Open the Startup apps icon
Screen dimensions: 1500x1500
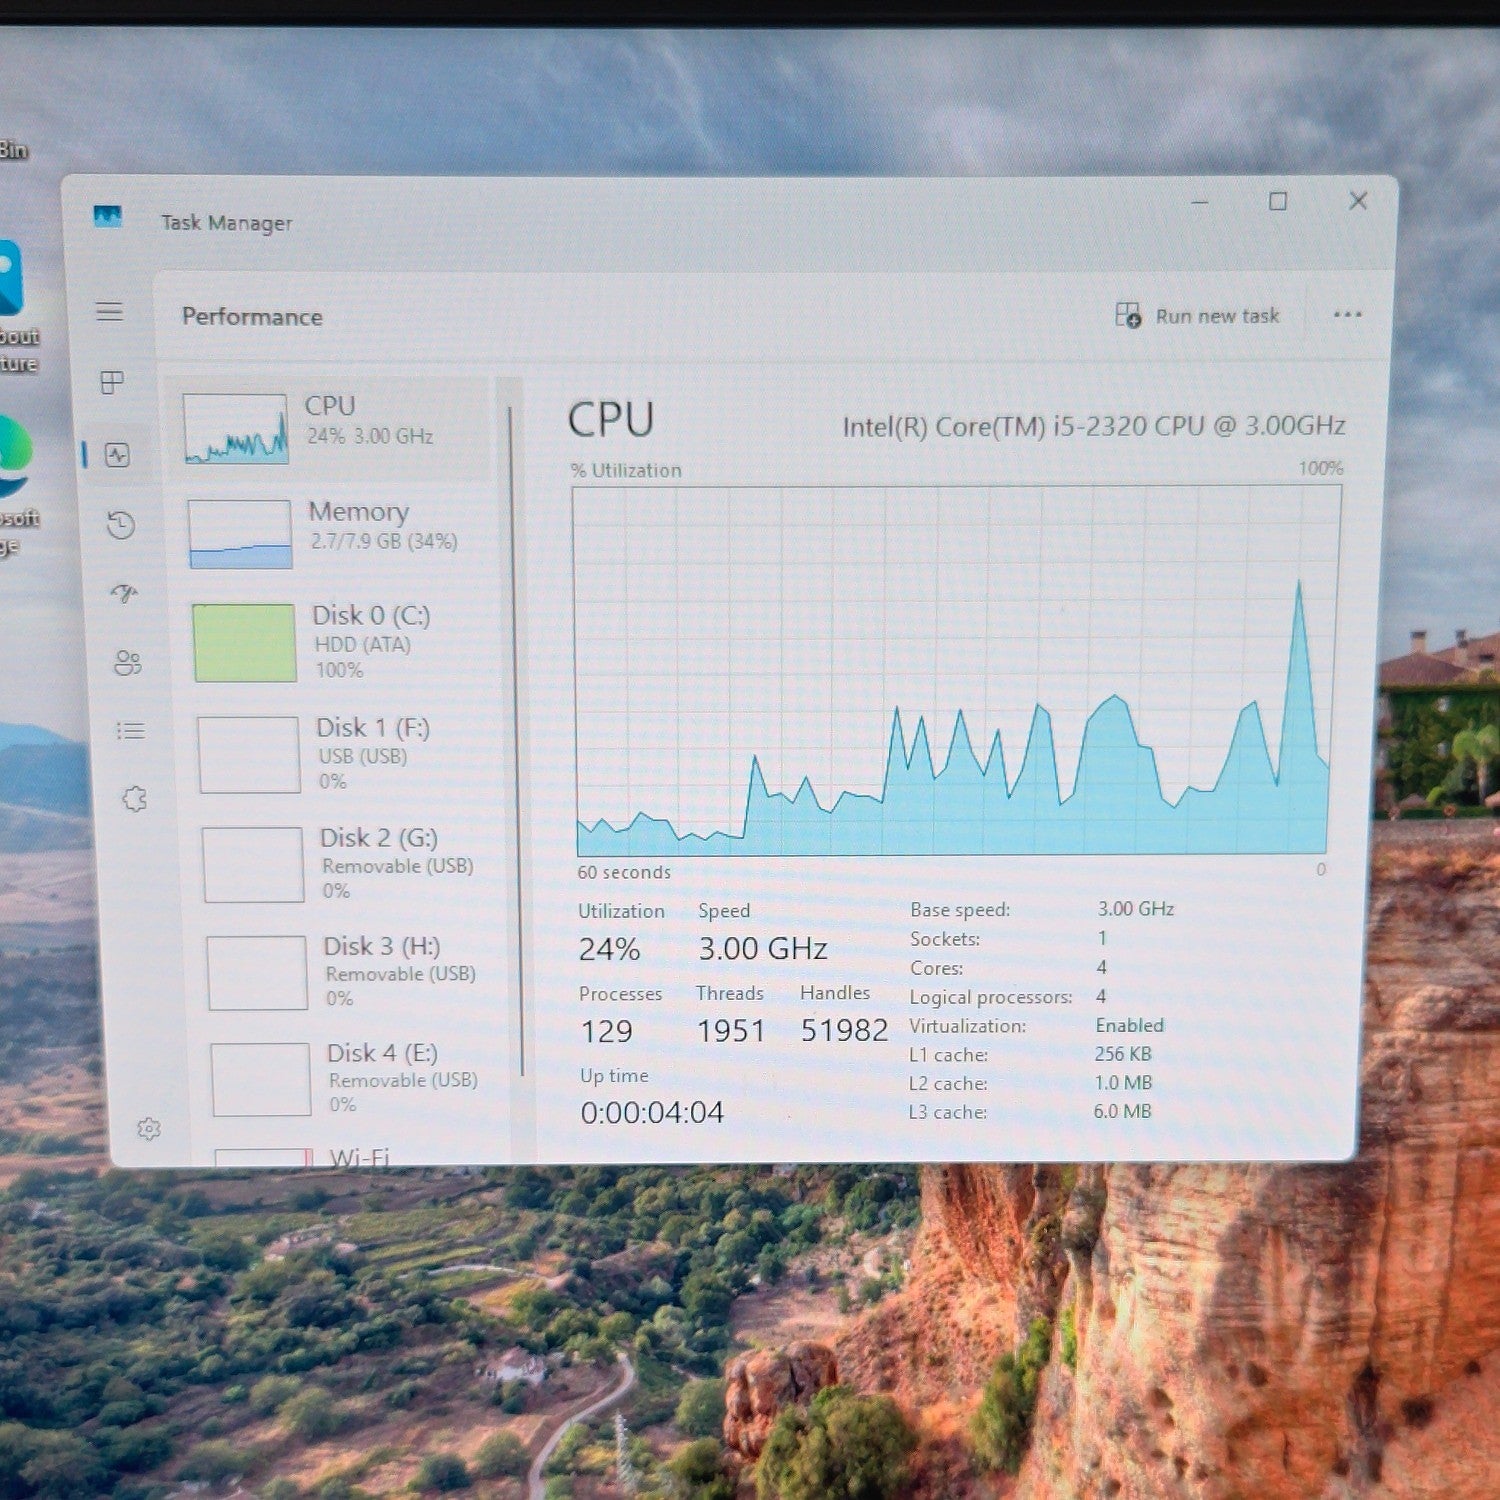(x=124, y=594)
